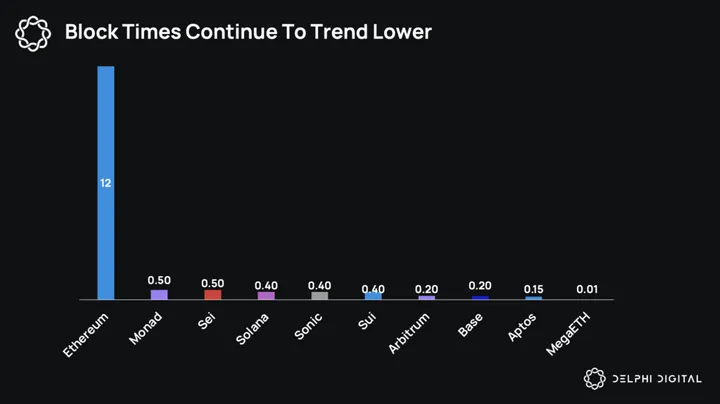The height and width of the screenshot is (404, 720).
Task: Click the 0.01 value above MegaETH
Action: (x=587, y=290)
